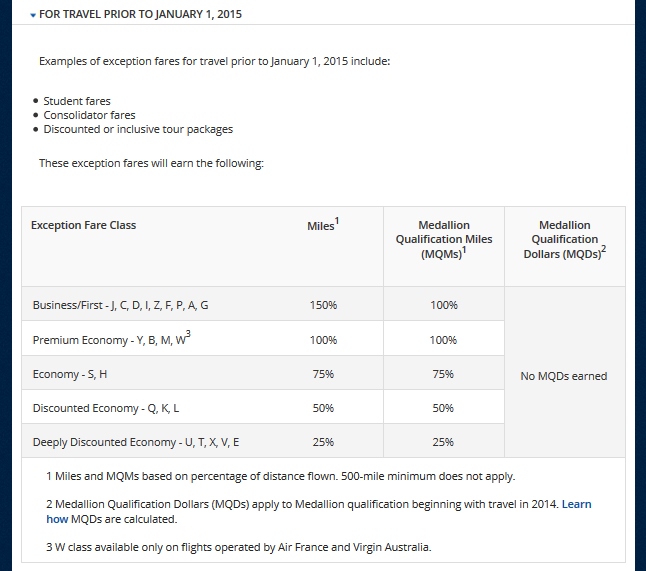Select the Premium Economy fare class row label
The width and height of the screenshot is (646, 571).
111,339
